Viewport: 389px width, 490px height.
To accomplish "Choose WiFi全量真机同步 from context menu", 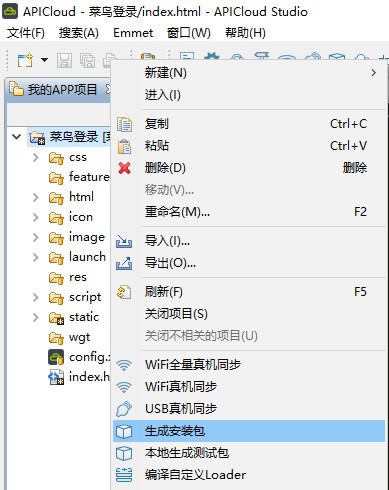I will tap(249, 364).
